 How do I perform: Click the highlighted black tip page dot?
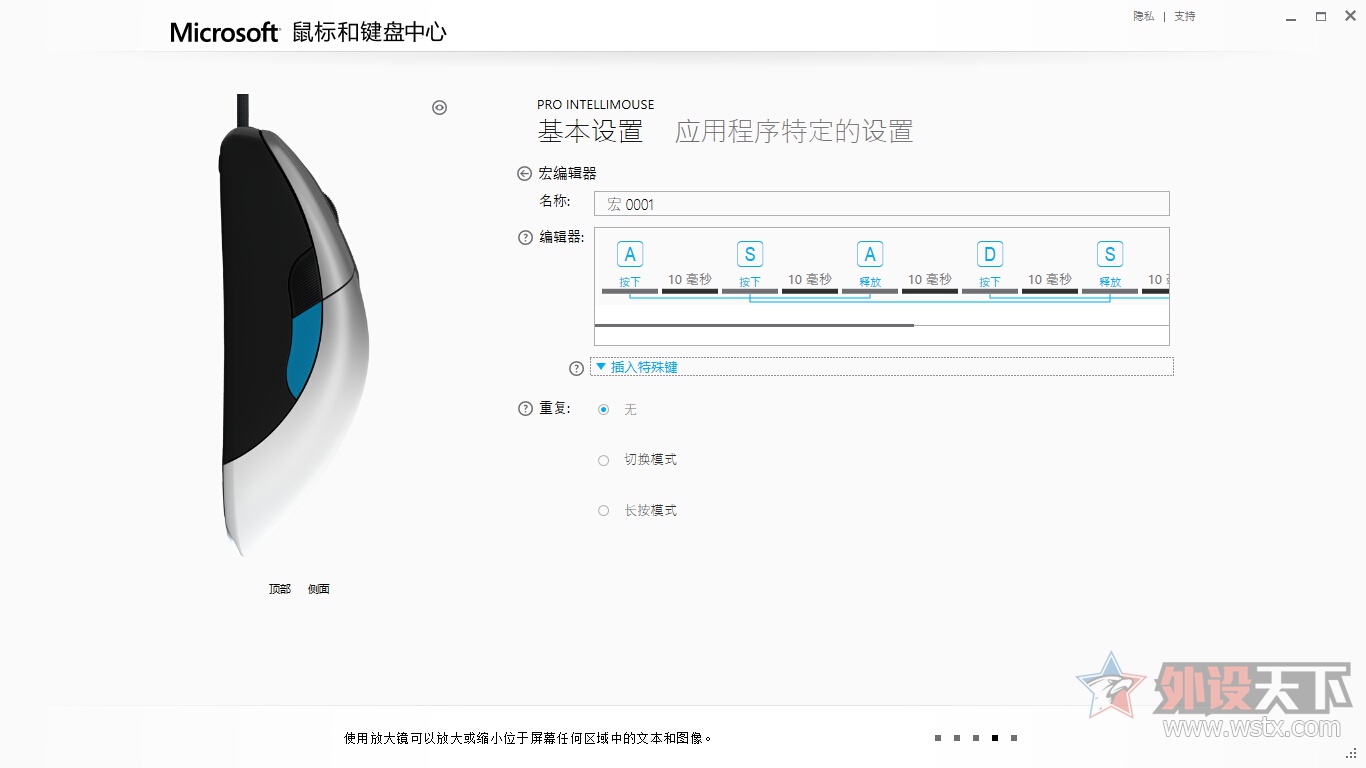pos(995,738)
